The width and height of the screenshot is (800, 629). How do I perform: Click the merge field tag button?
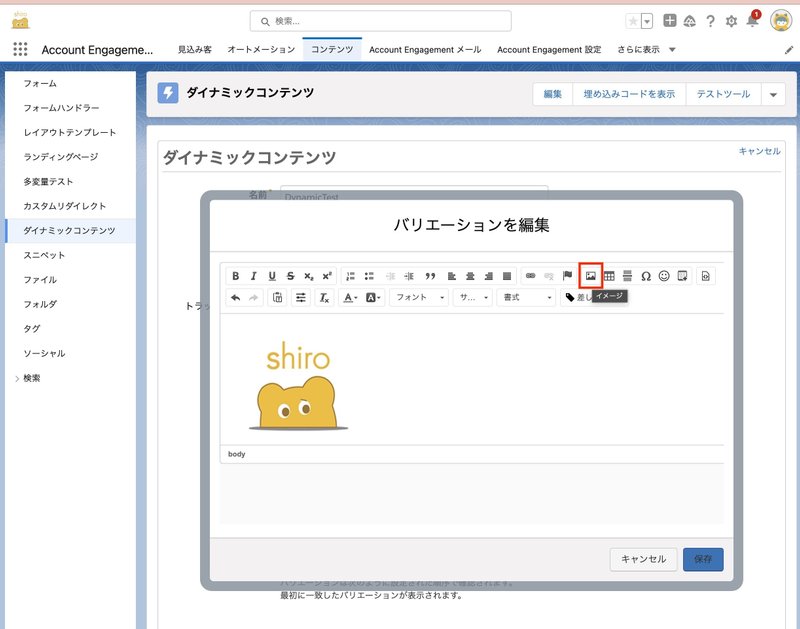577,297
